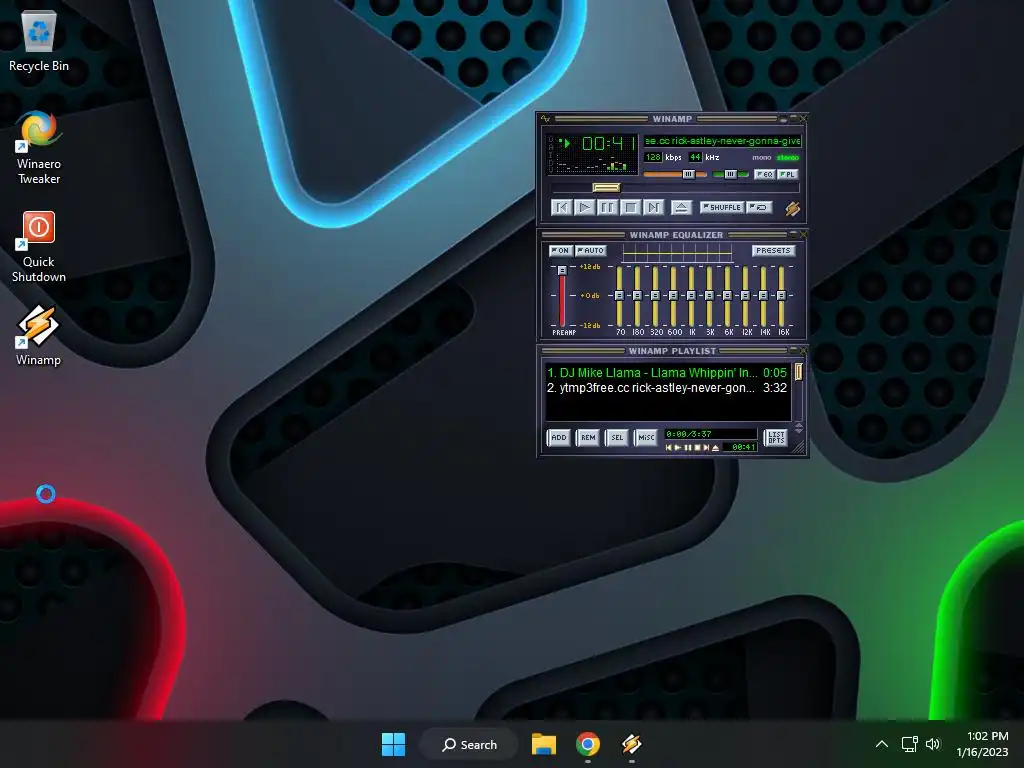1024x768 pixels.
Task: Click the 1K equalizer band slider
Action: point(691,296)
